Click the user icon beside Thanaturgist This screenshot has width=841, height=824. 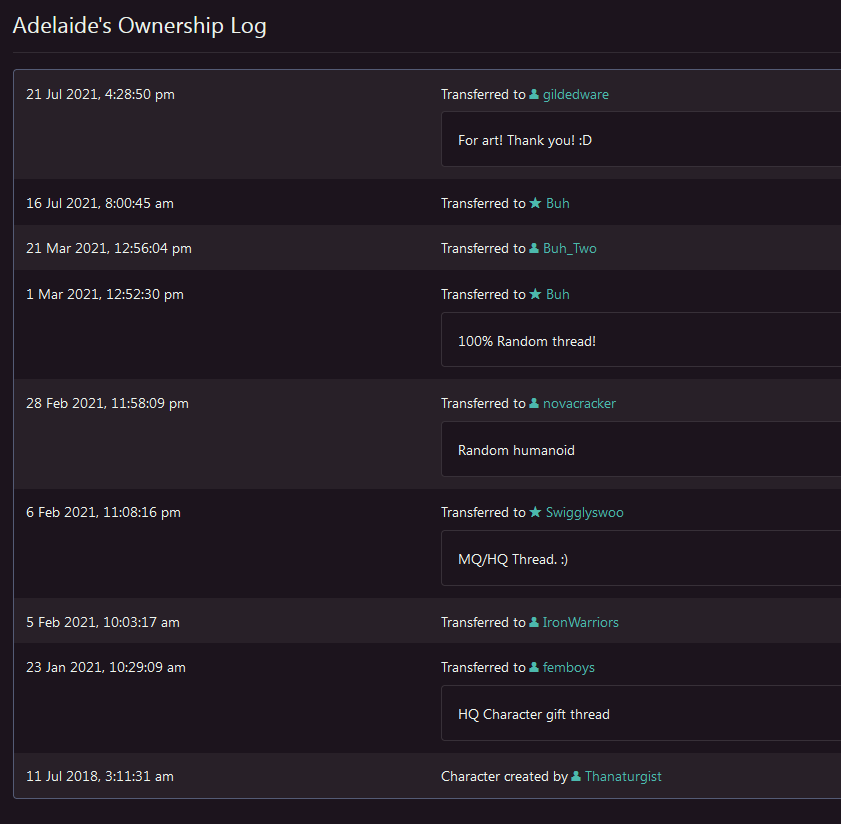[576, 777]
